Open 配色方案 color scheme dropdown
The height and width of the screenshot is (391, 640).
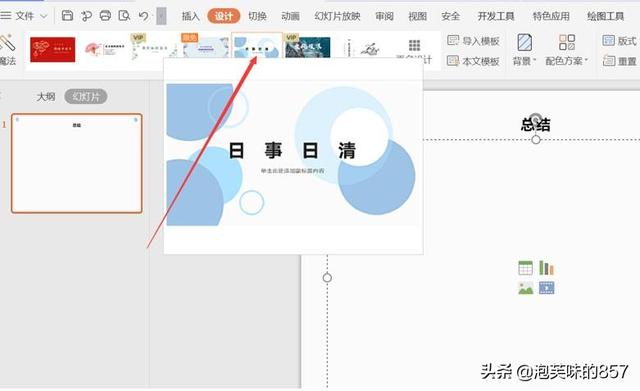[567, 61]
